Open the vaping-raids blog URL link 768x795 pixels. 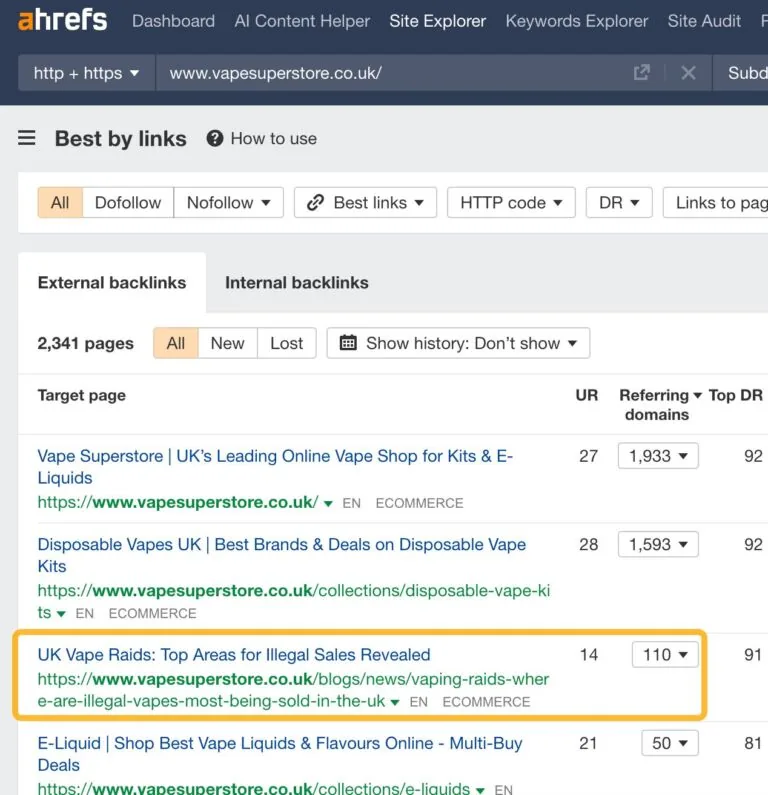[293, 690]
